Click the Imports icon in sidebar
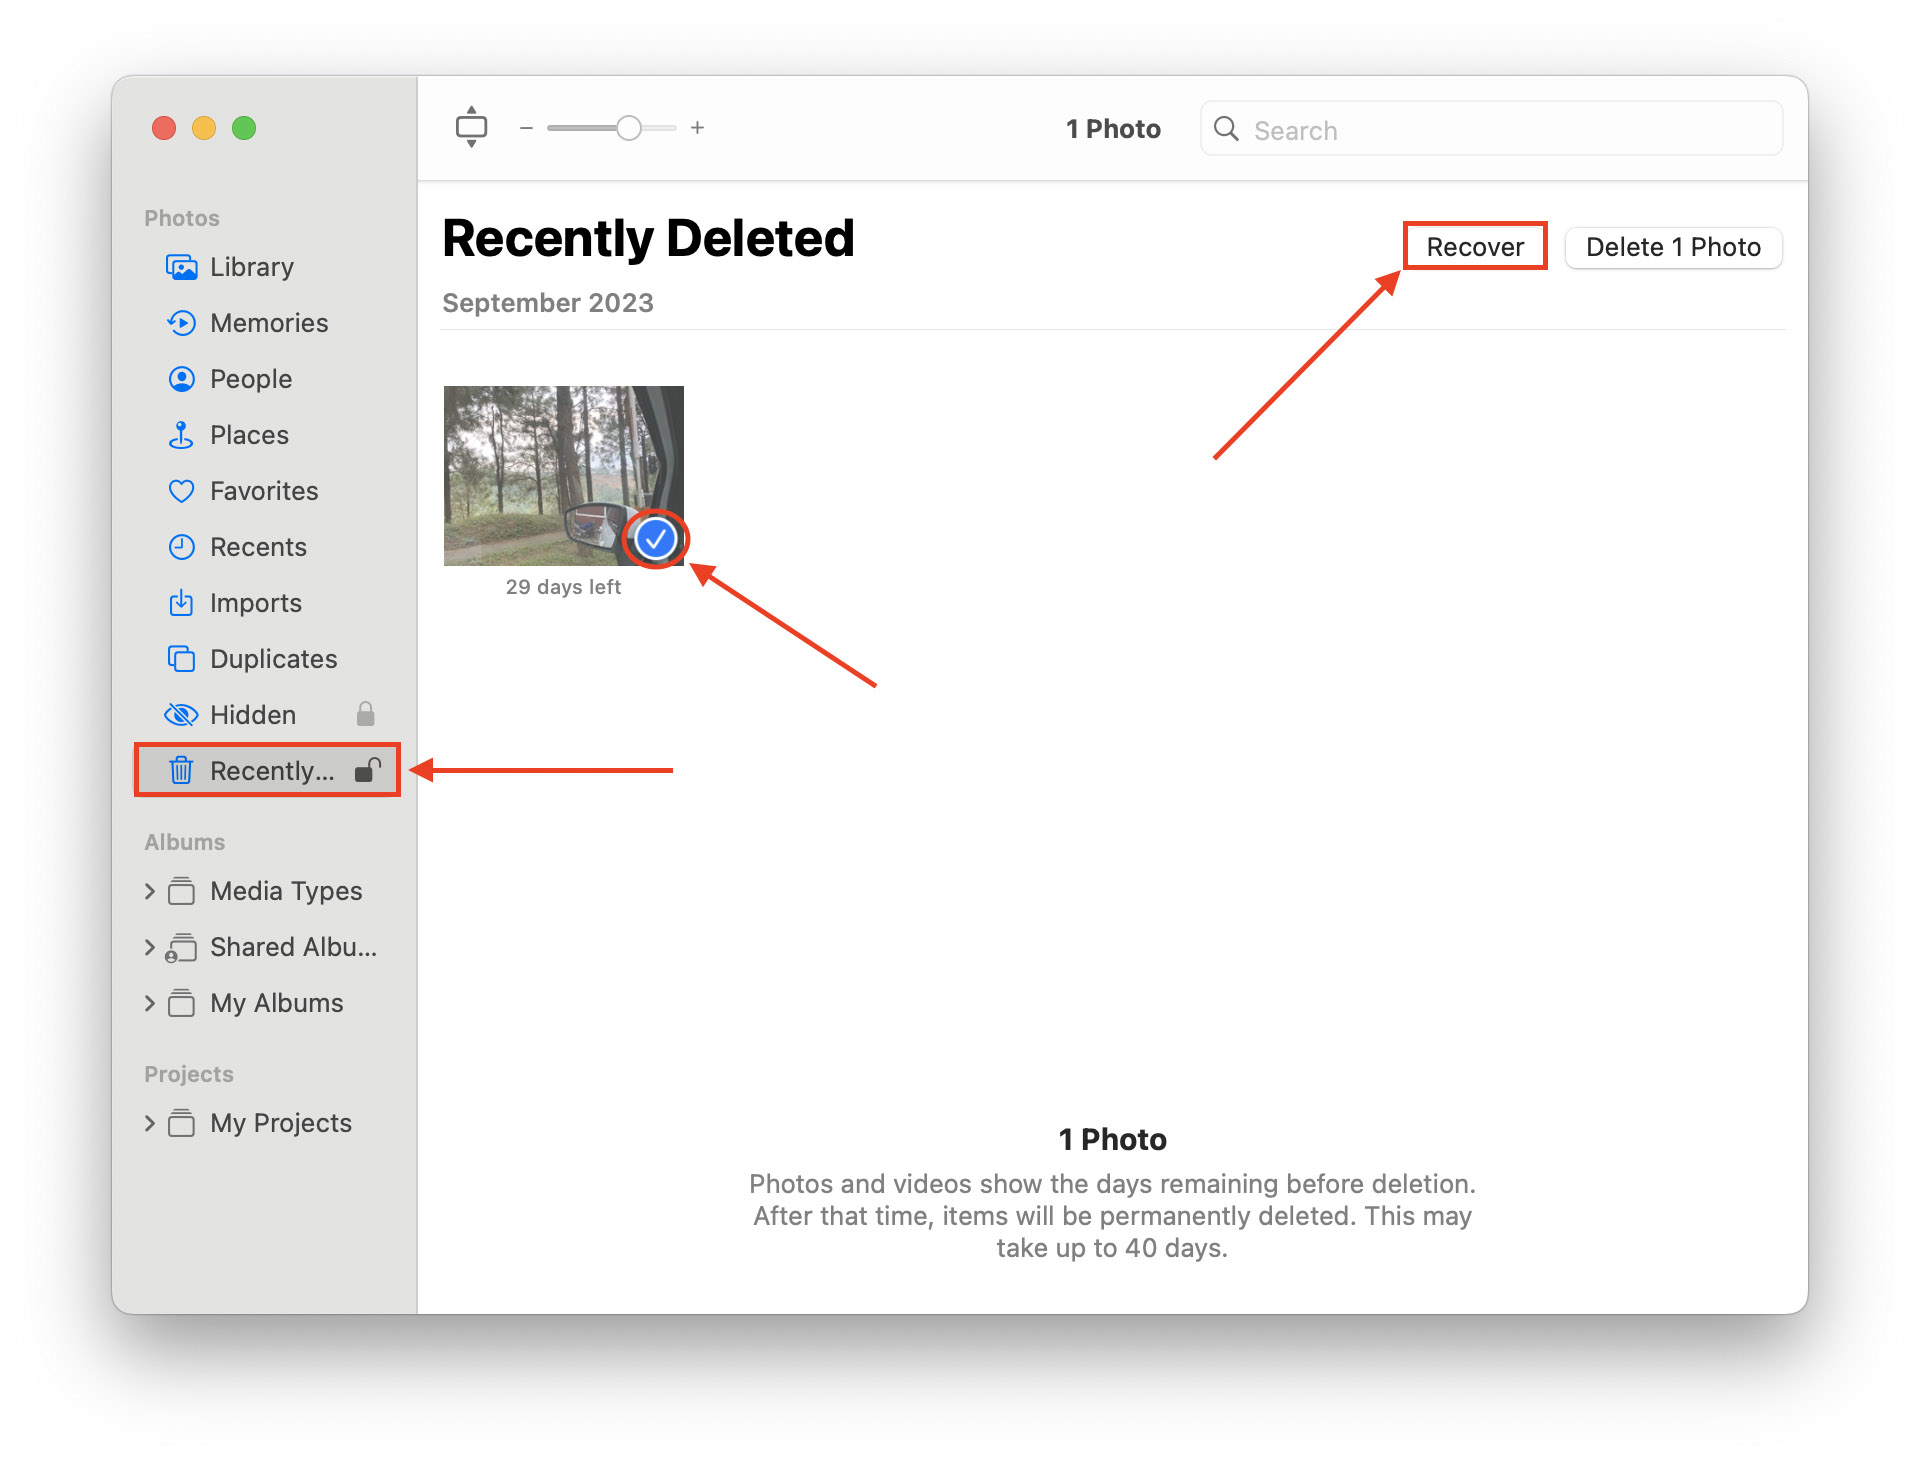1920x1462 pixels. pyautogui.click(x=181, y=600)
